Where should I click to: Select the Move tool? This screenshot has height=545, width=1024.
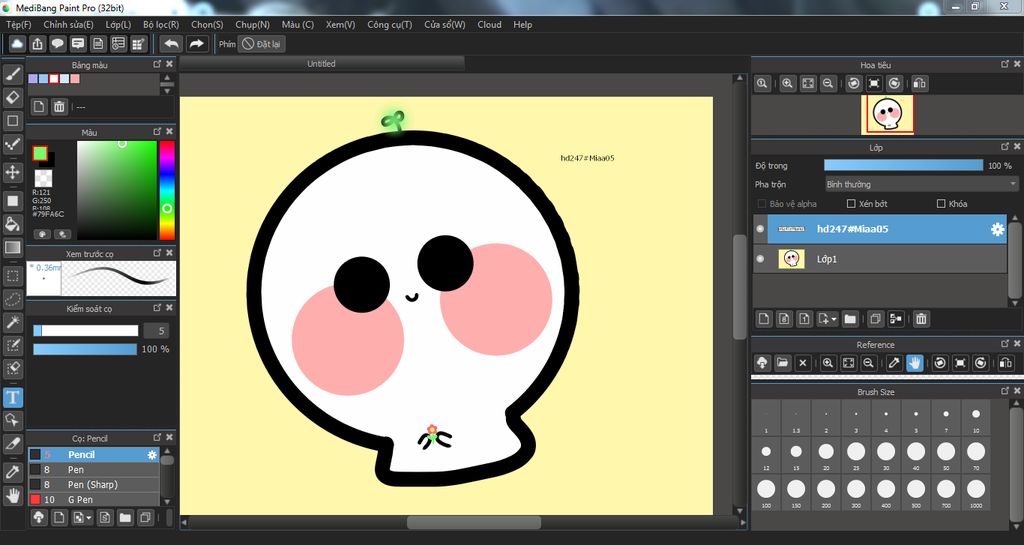tap(13, 172)
